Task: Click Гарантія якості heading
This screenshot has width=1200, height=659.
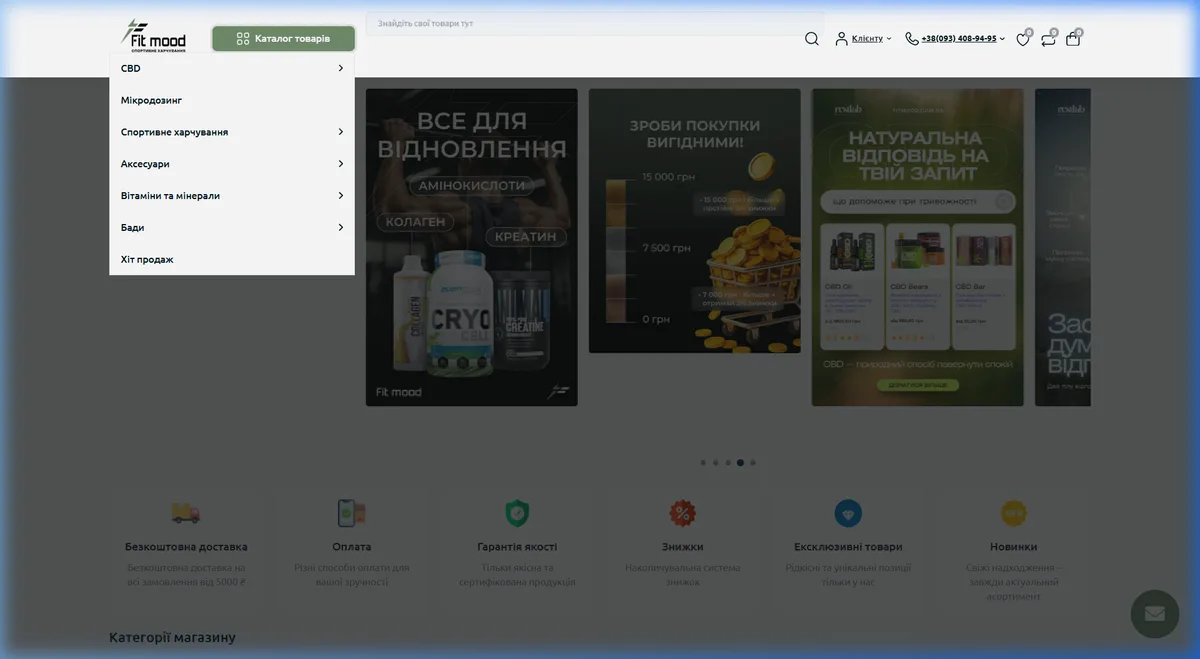Action: (x=517, y=547)
